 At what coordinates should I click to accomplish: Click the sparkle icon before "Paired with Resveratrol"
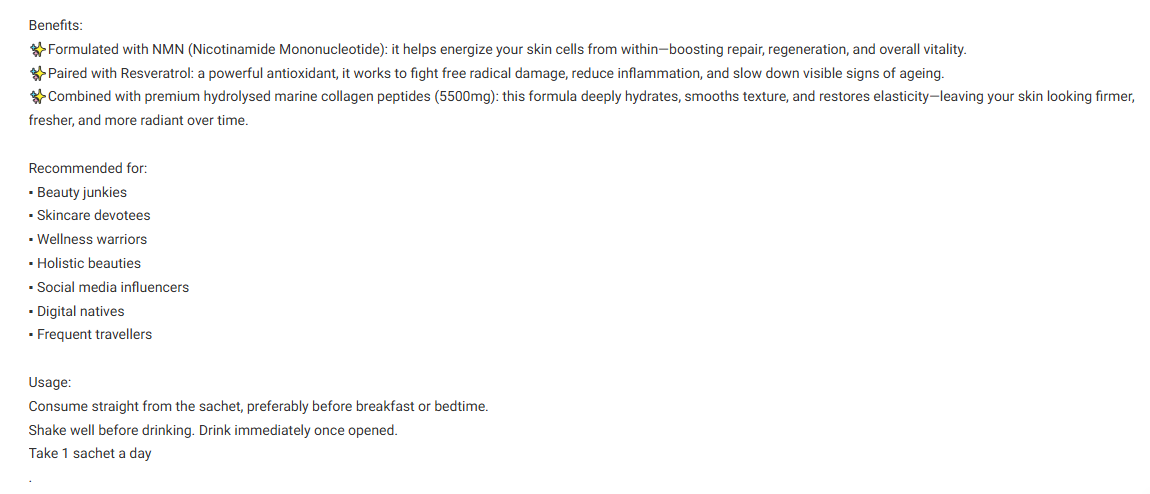[x=37, y=73]
